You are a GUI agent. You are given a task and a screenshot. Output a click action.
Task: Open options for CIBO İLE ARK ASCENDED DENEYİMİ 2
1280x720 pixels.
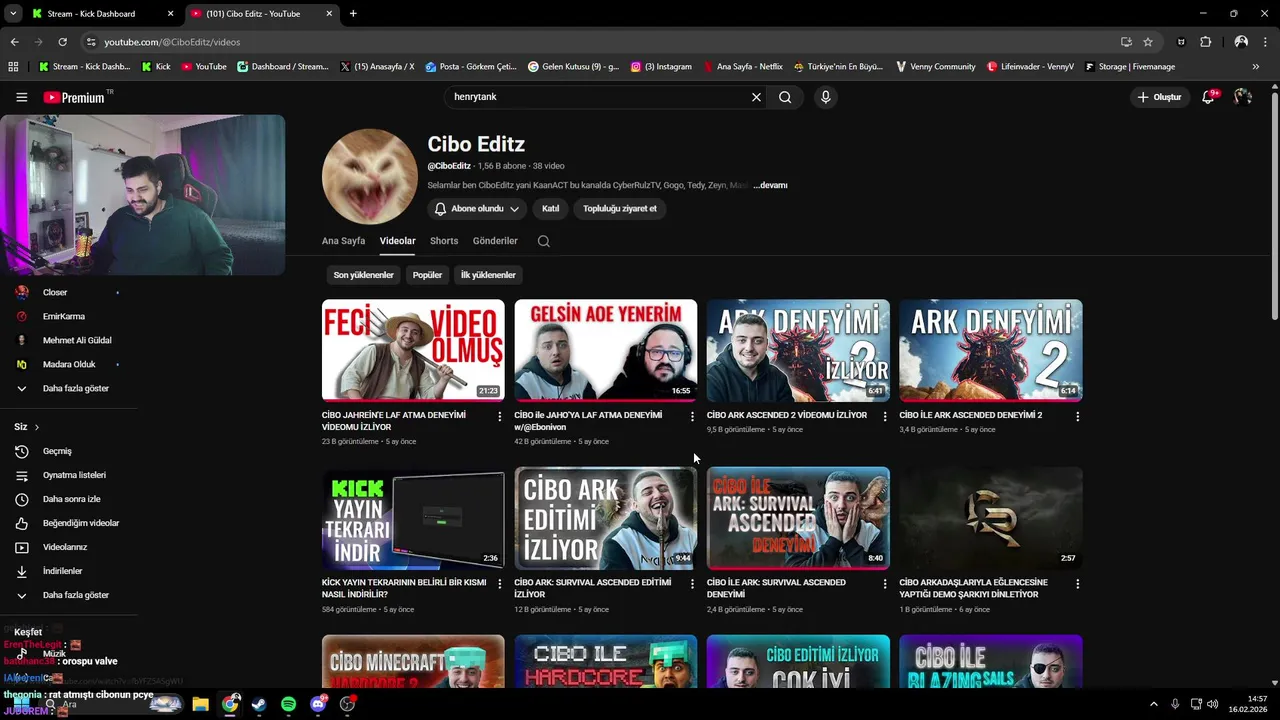tap(1077, 416)
